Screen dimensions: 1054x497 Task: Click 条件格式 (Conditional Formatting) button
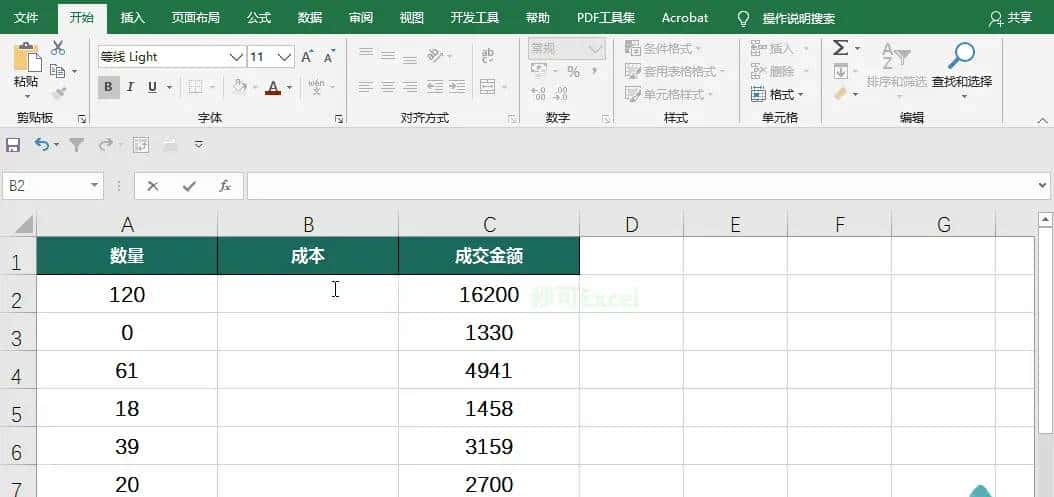point(663,48)
